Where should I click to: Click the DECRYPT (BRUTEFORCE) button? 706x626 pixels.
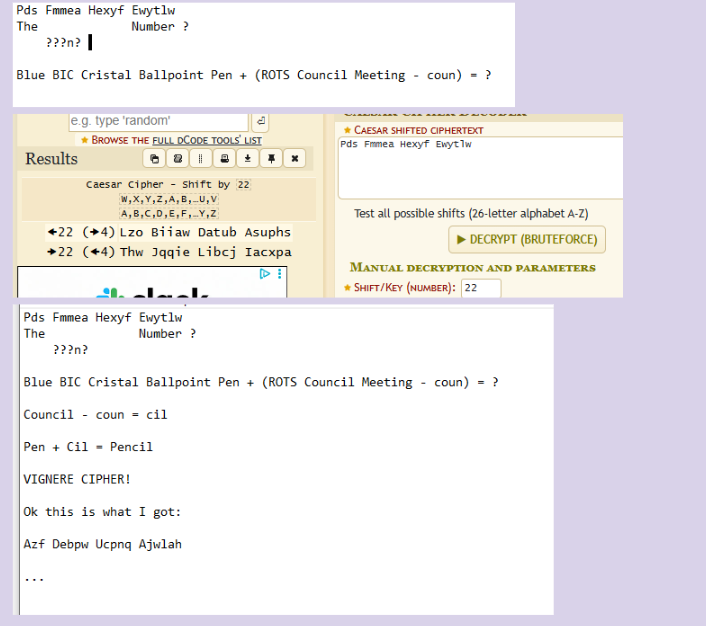[527, 240]
